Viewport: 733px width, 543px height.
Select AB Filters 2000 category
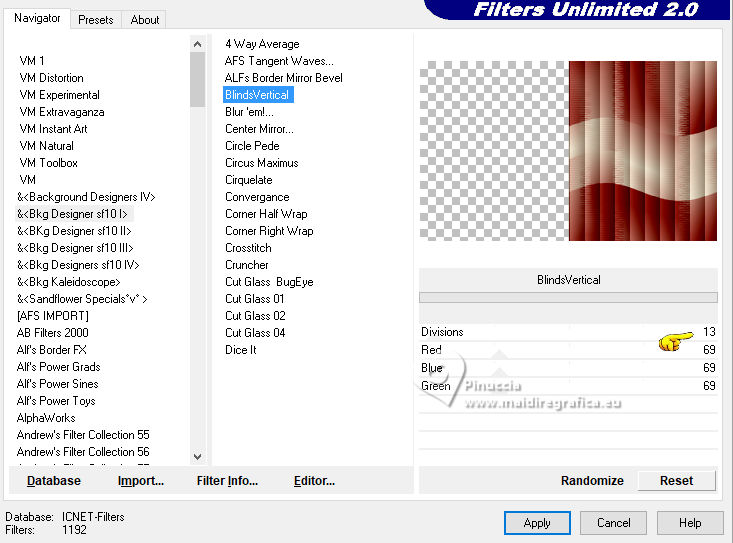point(52,333)
